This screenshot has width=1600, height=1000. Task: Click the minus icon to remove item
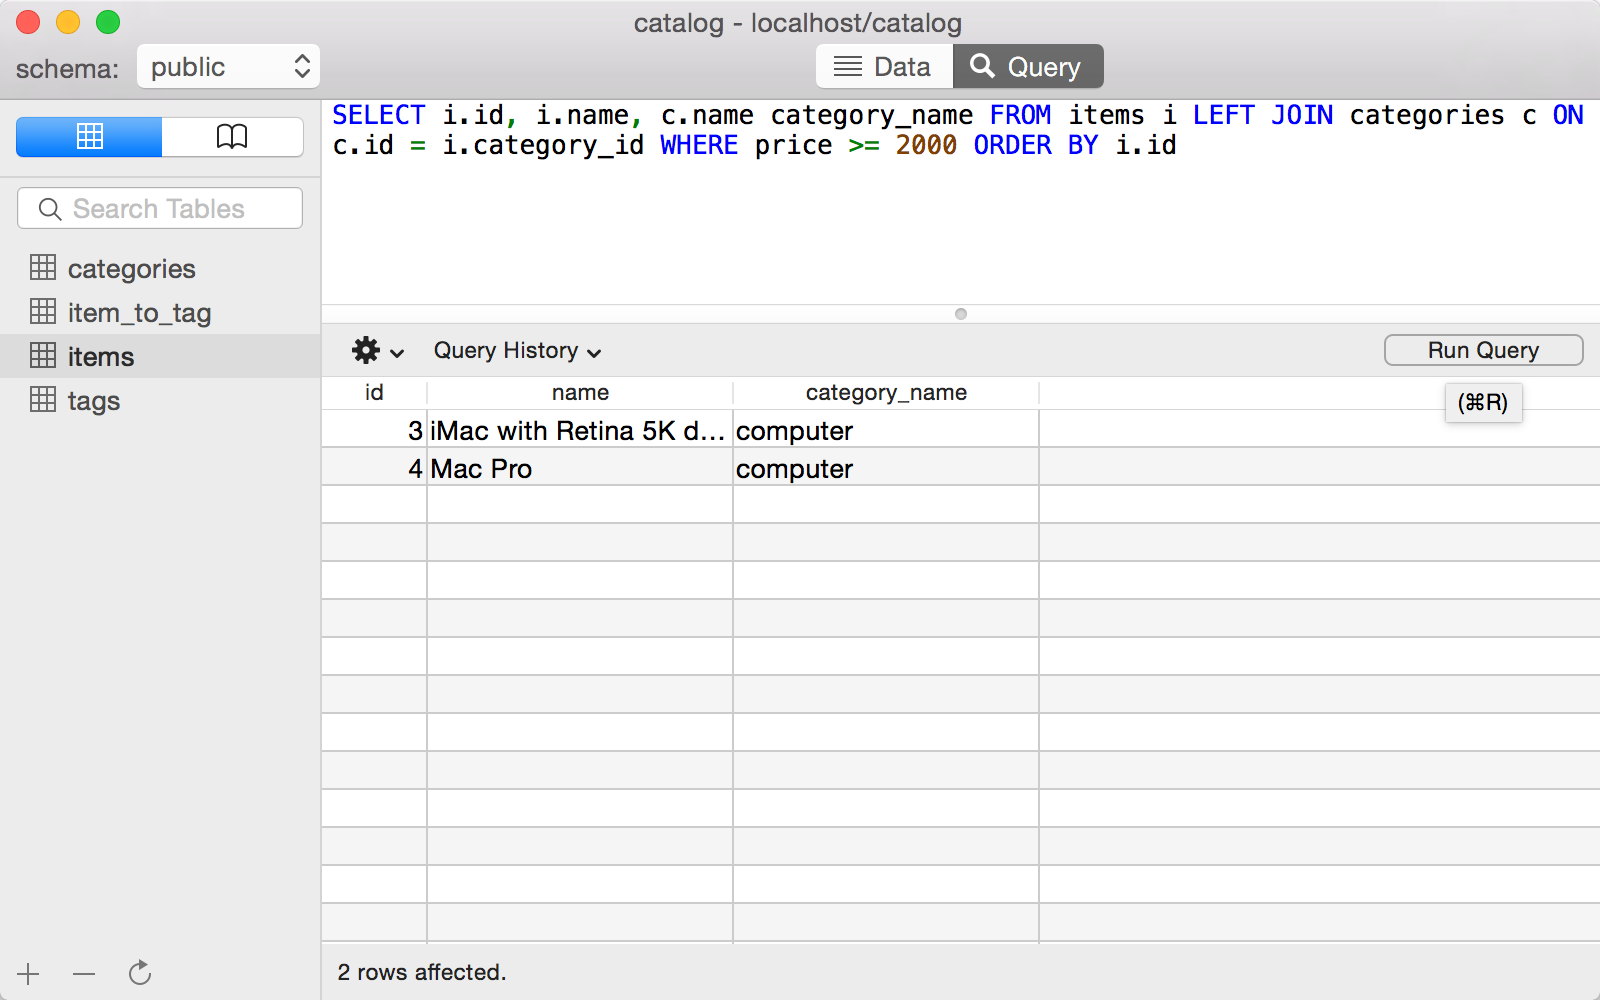pyautogui.click(x=84, y=973)
